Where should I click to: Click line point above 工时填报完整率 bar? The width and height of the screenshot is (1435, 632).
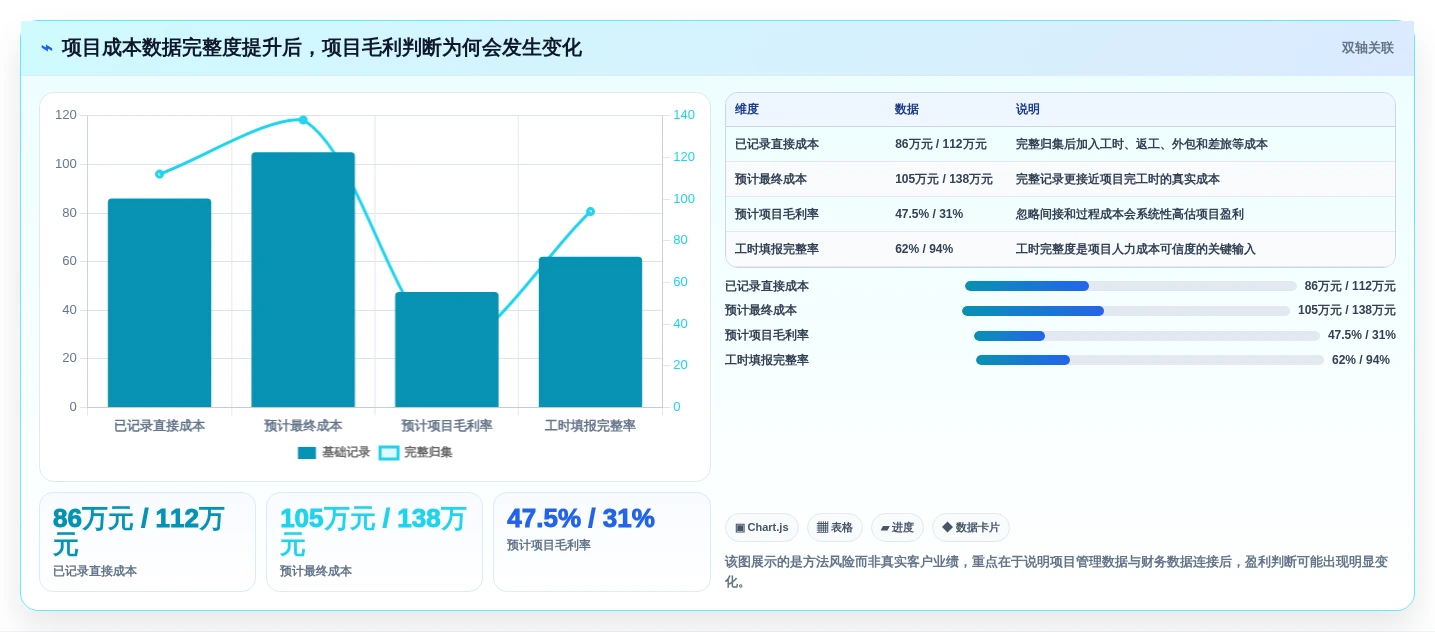click(x=590, y=211)
